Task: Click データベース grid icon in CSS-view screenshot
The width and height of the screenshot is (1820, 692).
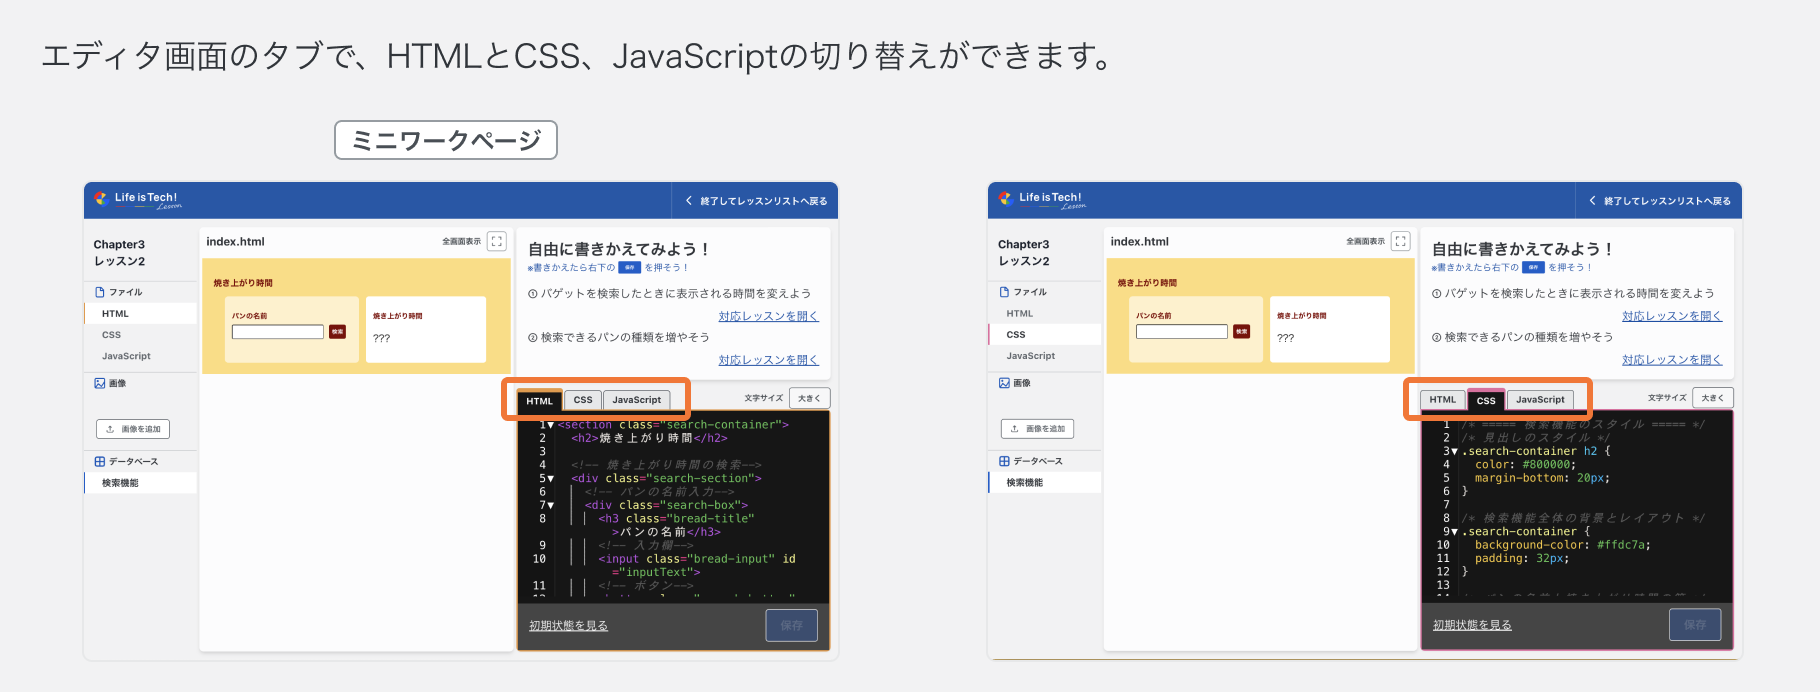Action: click(x=1004, y=461)
